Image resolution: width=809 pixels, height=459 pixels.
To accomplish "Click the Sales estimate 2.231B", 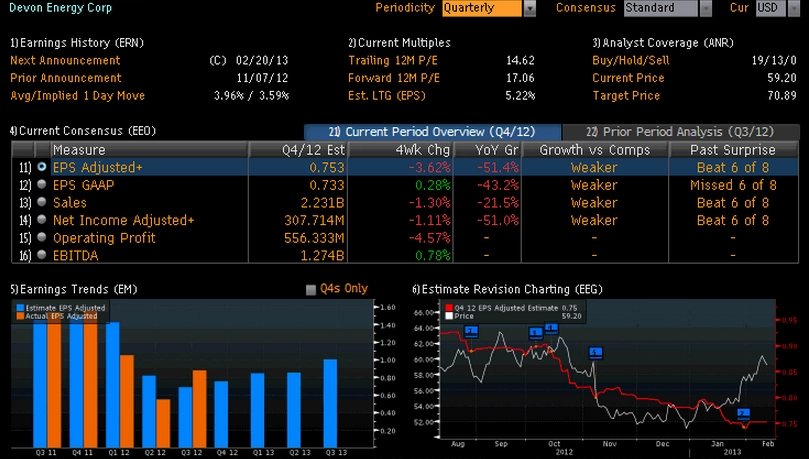I will coord(322,202).
